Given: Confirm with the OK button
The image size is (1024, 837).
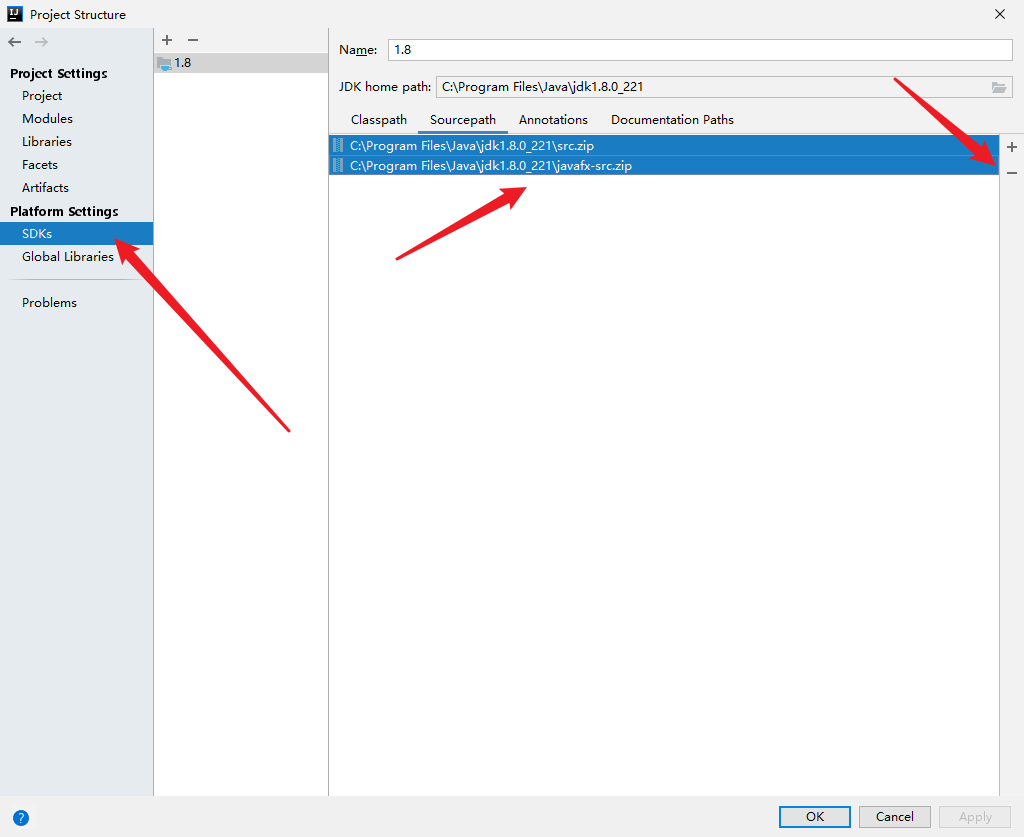Looking at the screenshot, I should (814, 817).
